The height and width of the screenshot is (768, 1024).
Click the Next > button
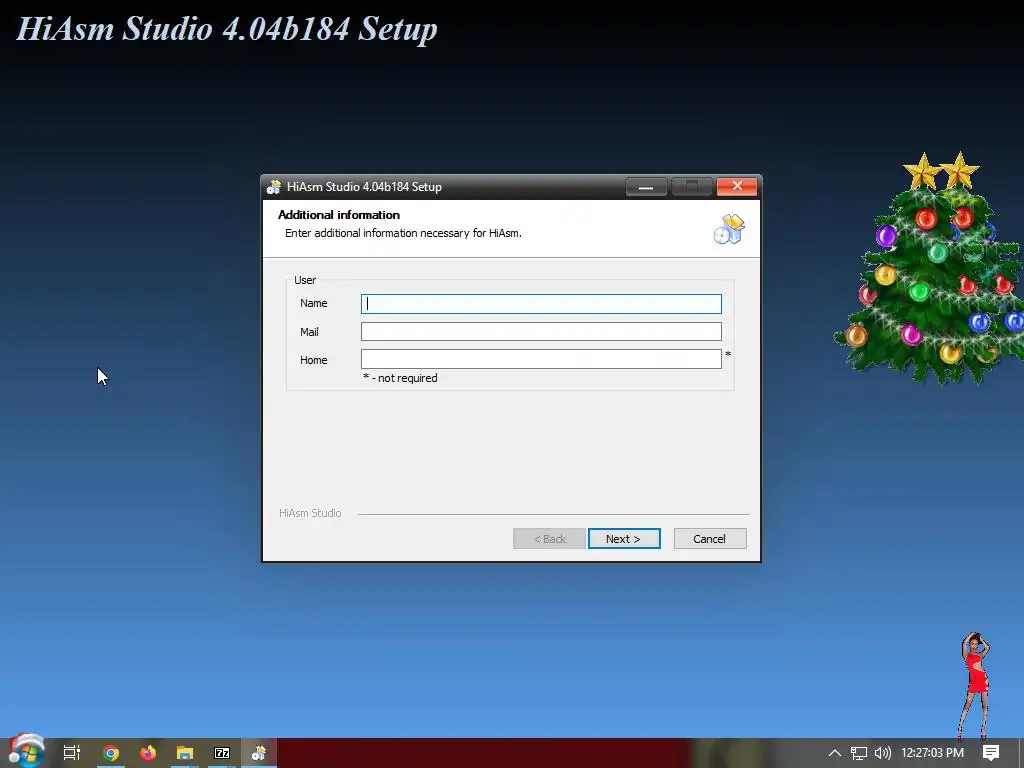624,539
